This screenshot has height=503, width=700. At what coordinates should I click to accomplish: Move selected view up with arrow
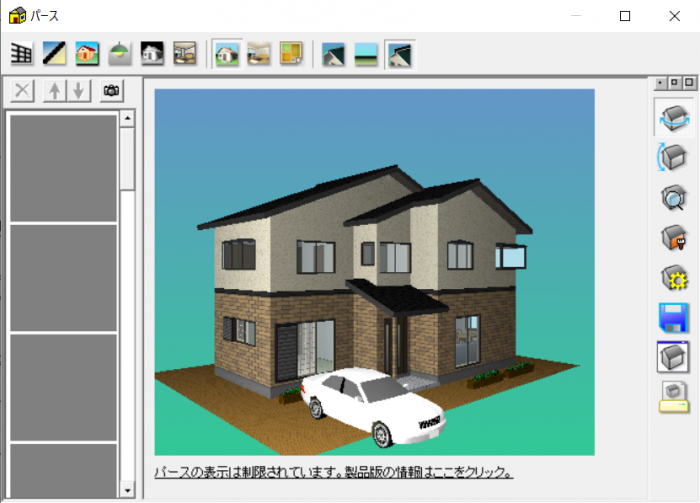point(55,91)
